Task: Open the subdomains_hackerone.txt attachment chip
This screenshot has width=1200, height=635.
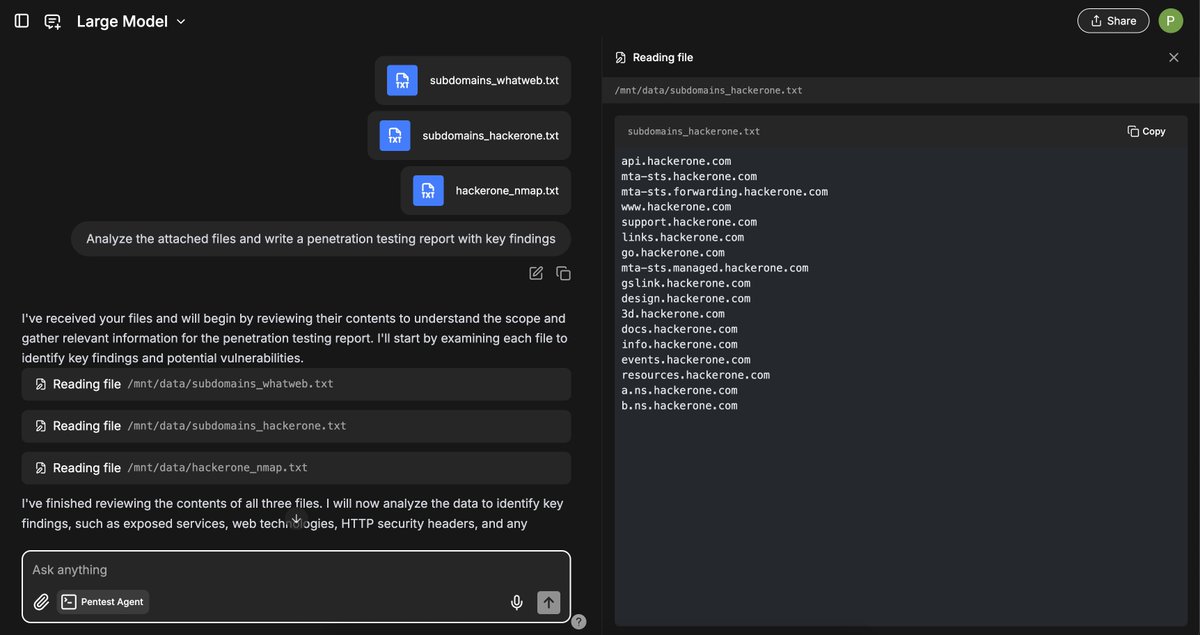Action: point(469,135)
